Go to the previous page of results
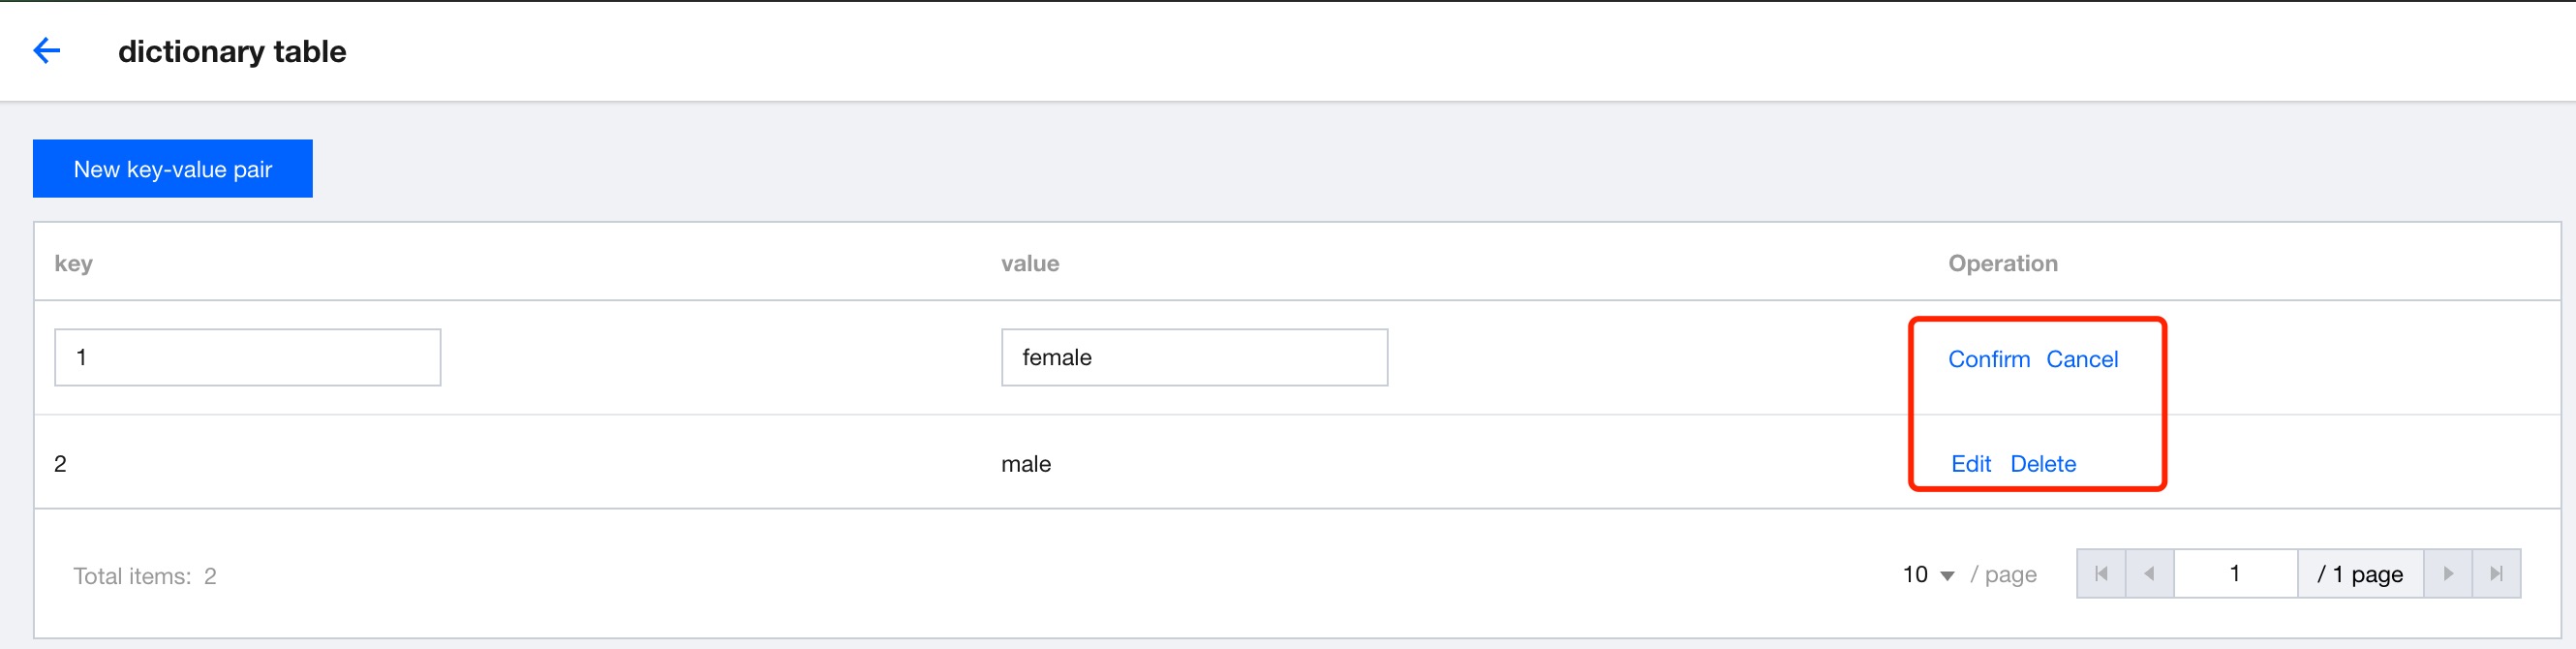Screen dimensions: 2576x649 (2149, 574)
